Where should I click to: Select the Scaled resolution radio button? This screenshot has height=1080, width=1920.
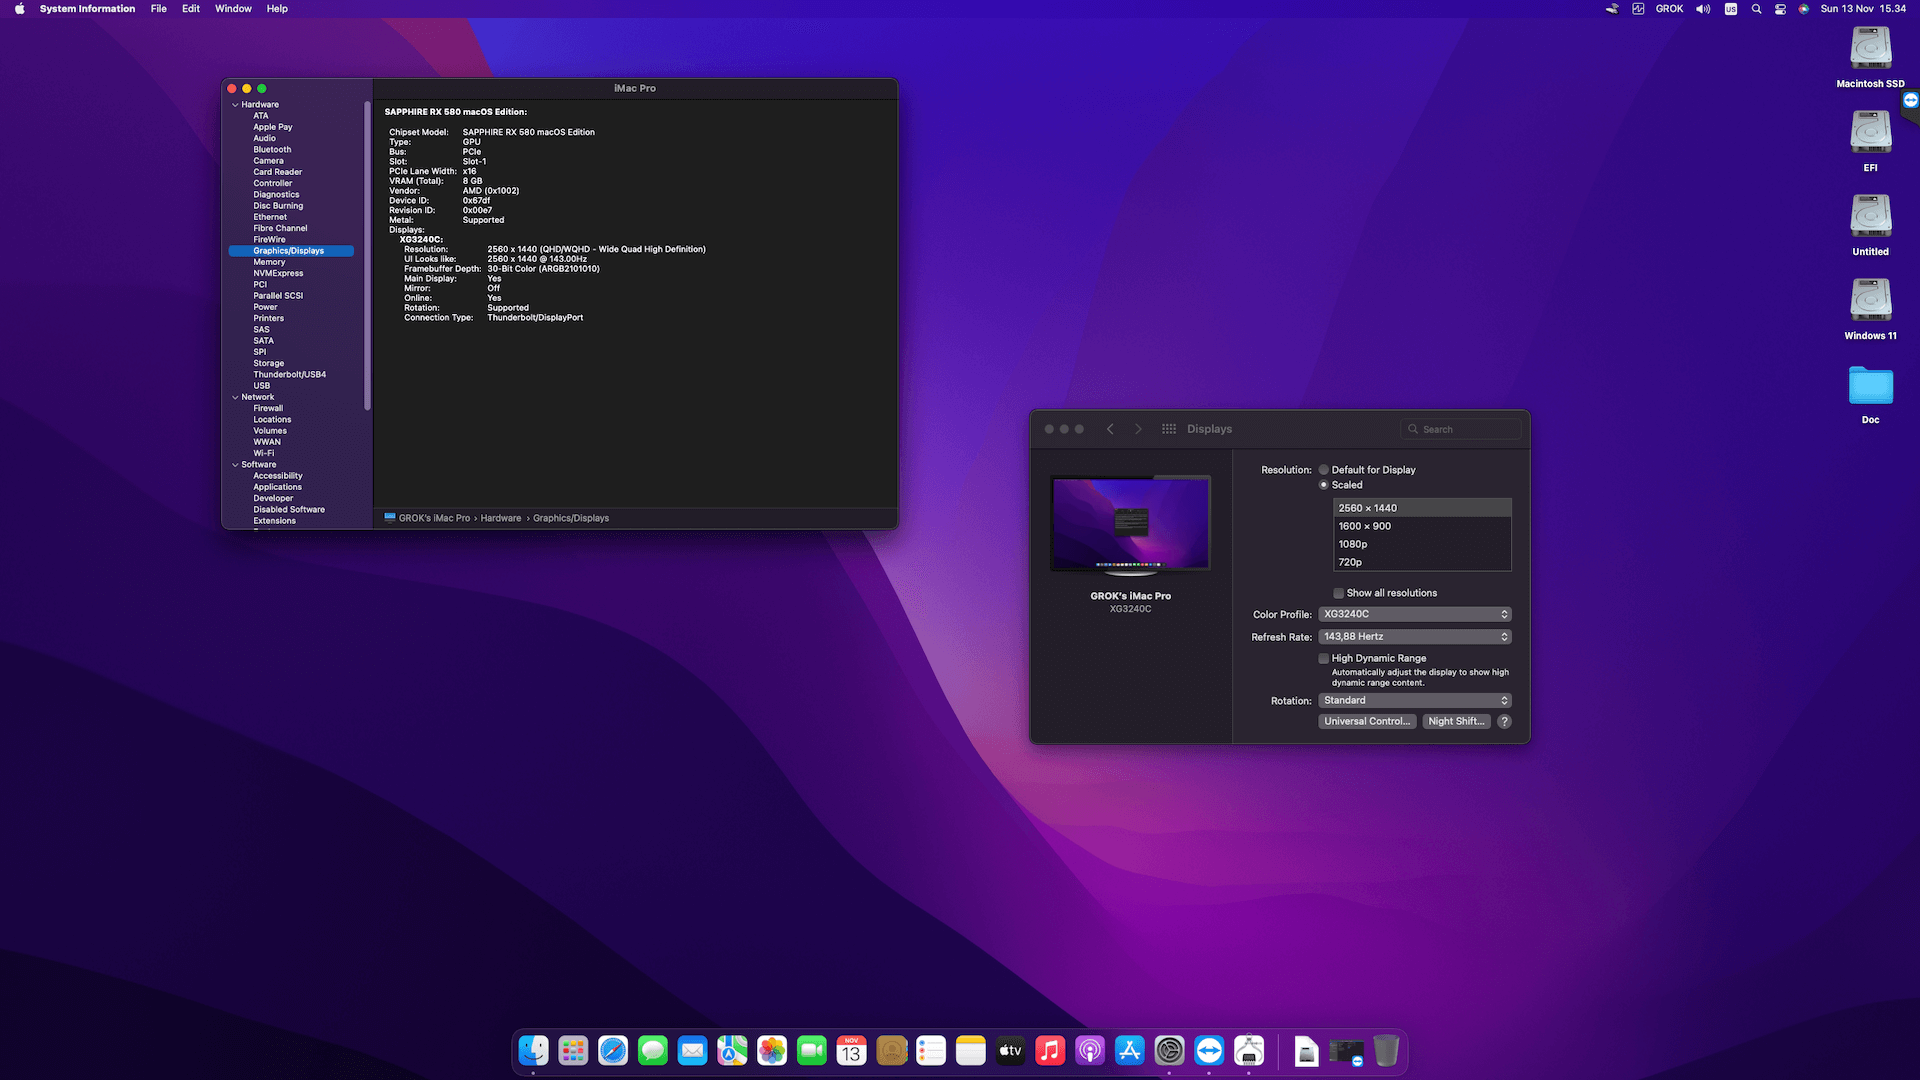tap(1324, 485)
